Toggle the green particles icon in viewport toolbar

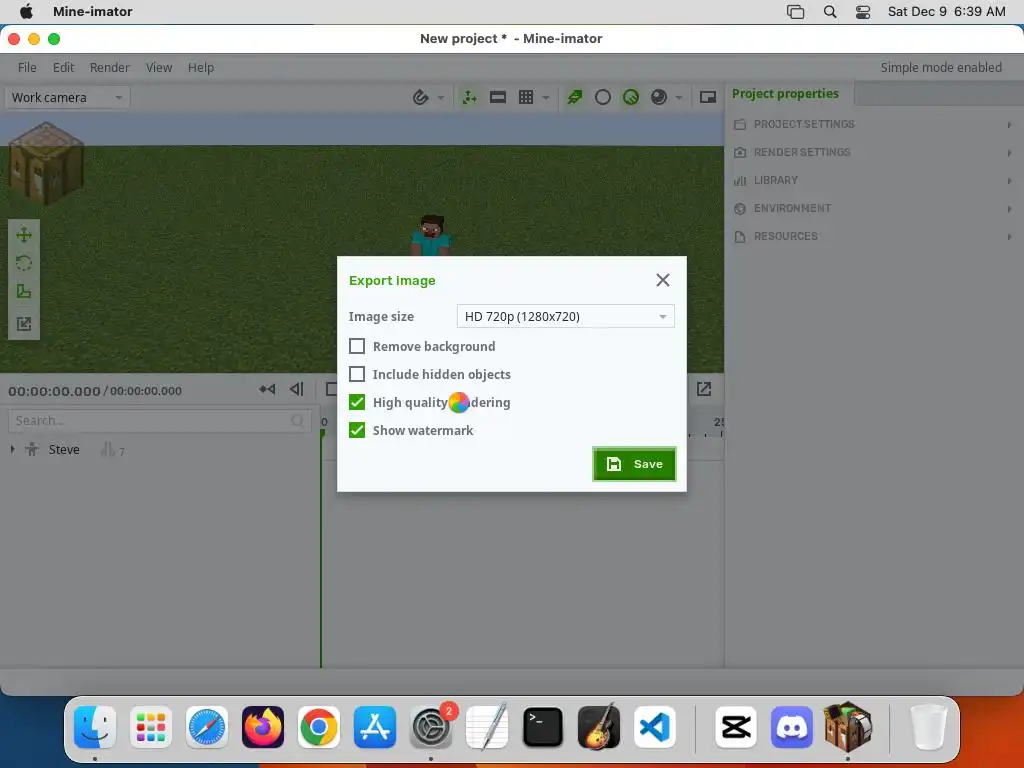coord(575,97)
